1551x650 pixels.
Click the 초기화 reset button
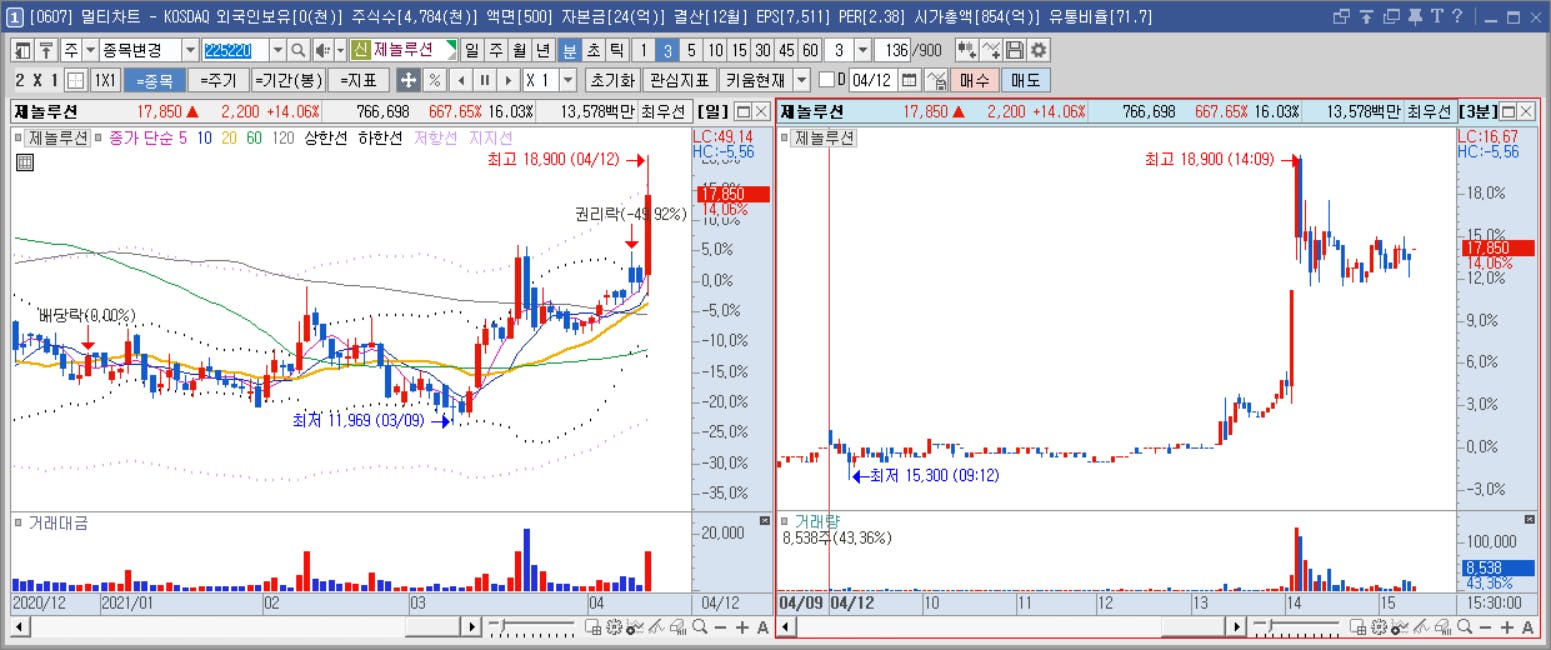(x=611, y=80)
